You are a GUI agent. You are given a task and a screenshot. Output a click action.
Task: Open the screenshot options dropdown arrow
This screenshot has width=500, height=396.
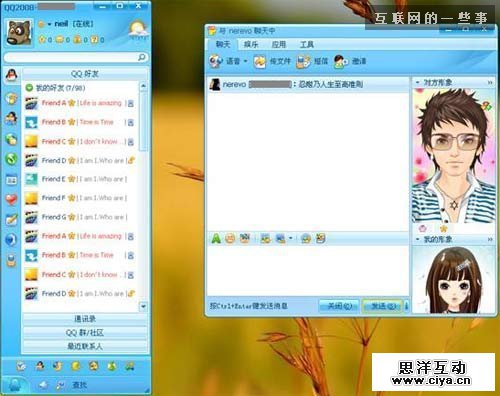point(291,238)
